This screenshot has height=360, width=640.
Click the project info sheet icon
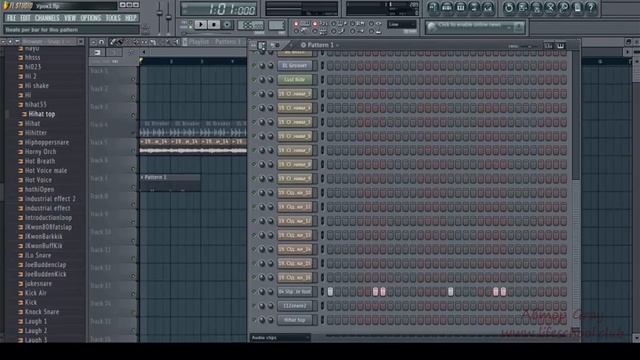tap(577, 7)
